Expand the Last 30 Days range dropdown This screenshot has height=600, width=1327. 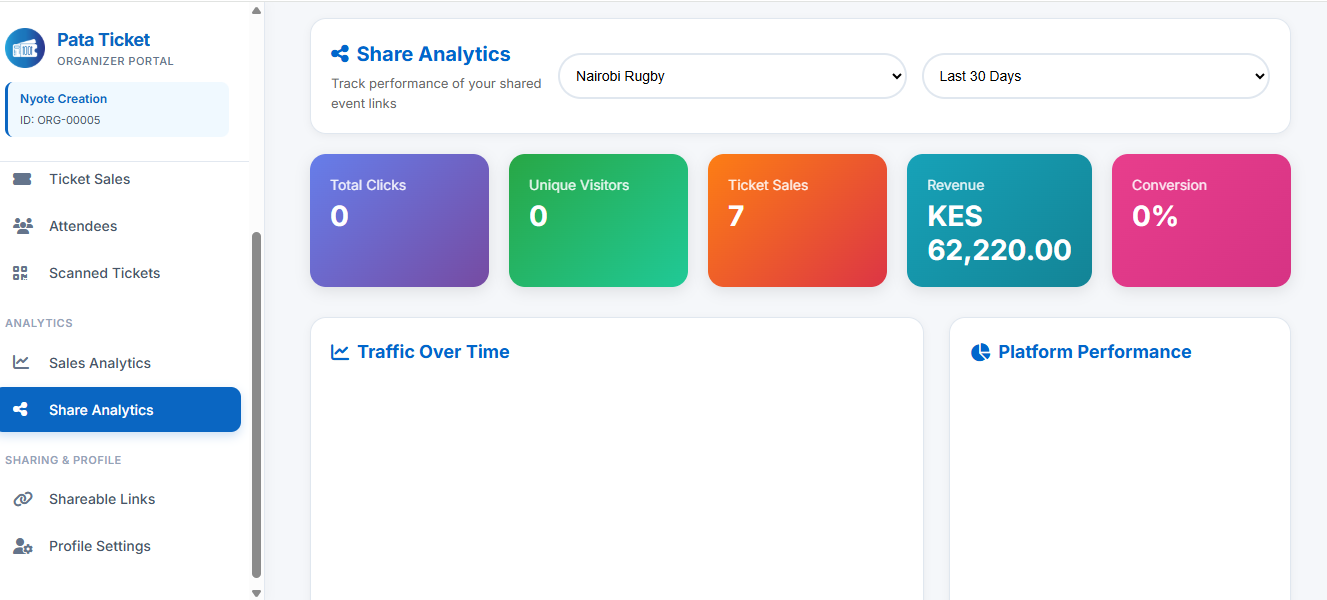tap(1095, 76)
